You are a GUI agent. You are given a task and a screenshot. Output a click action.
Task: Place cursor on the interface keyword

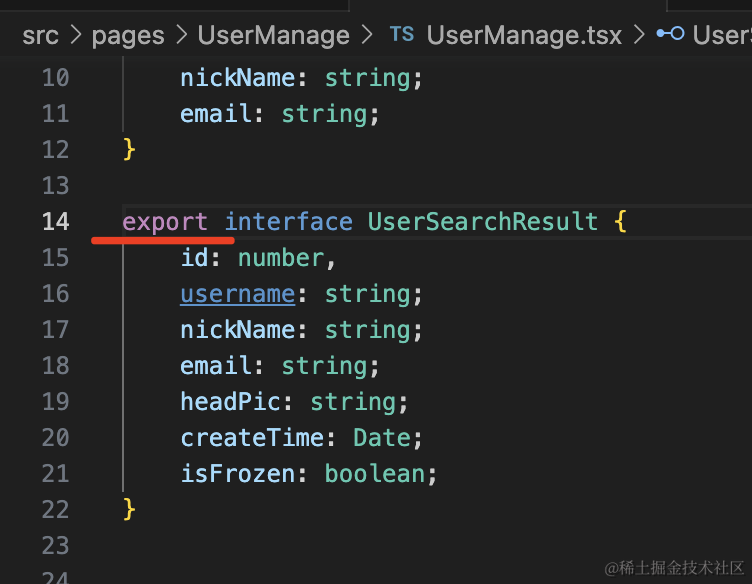click(x=288, y=222)
